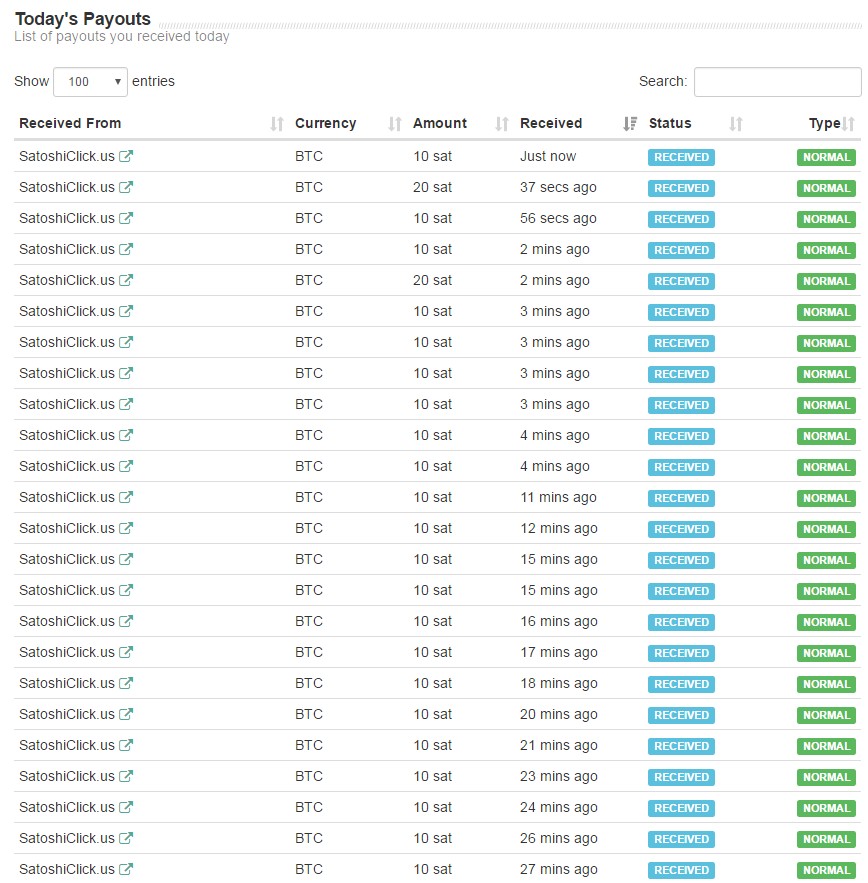Open the entries-per-page dropdown showing 100

[x=90, y=82]
